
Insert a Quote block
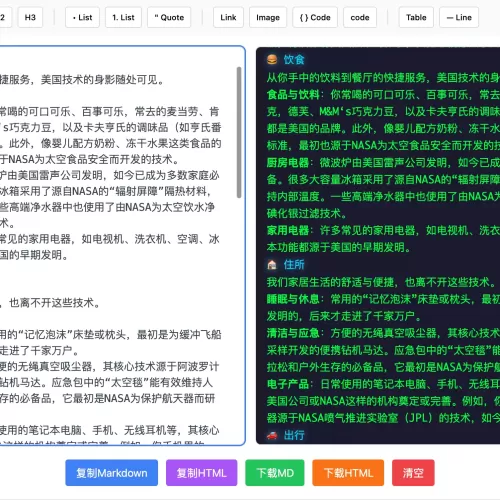[x=169, y=17]
